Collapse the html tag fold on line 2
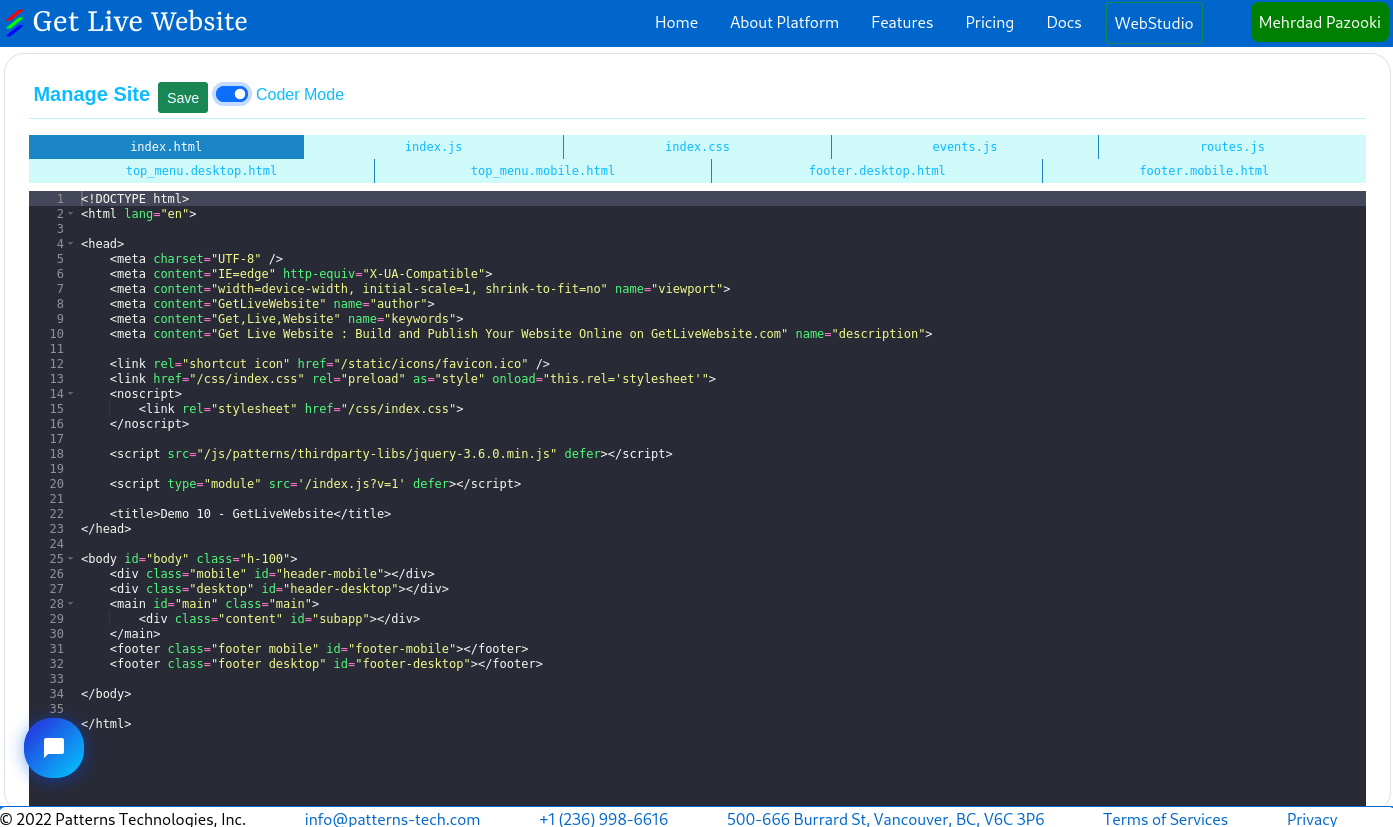 point(71,214)
